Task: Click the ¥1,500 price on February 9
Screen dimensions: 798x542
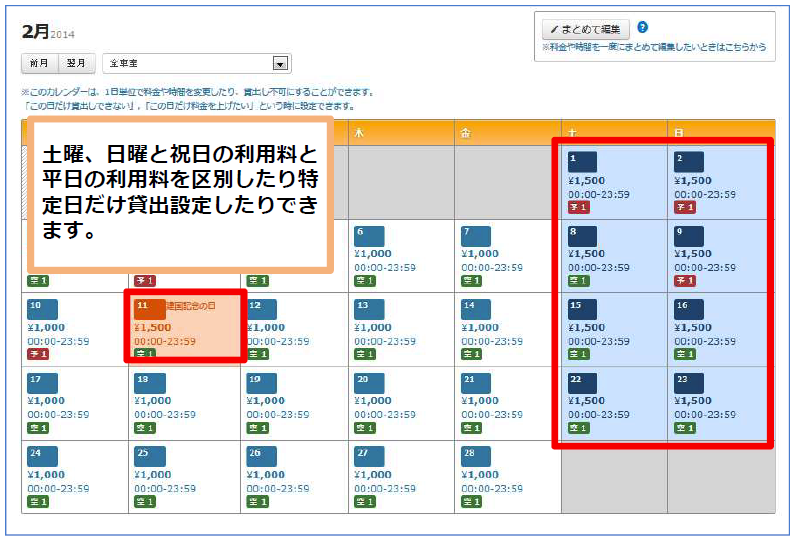Action: [x=693, y=254]
